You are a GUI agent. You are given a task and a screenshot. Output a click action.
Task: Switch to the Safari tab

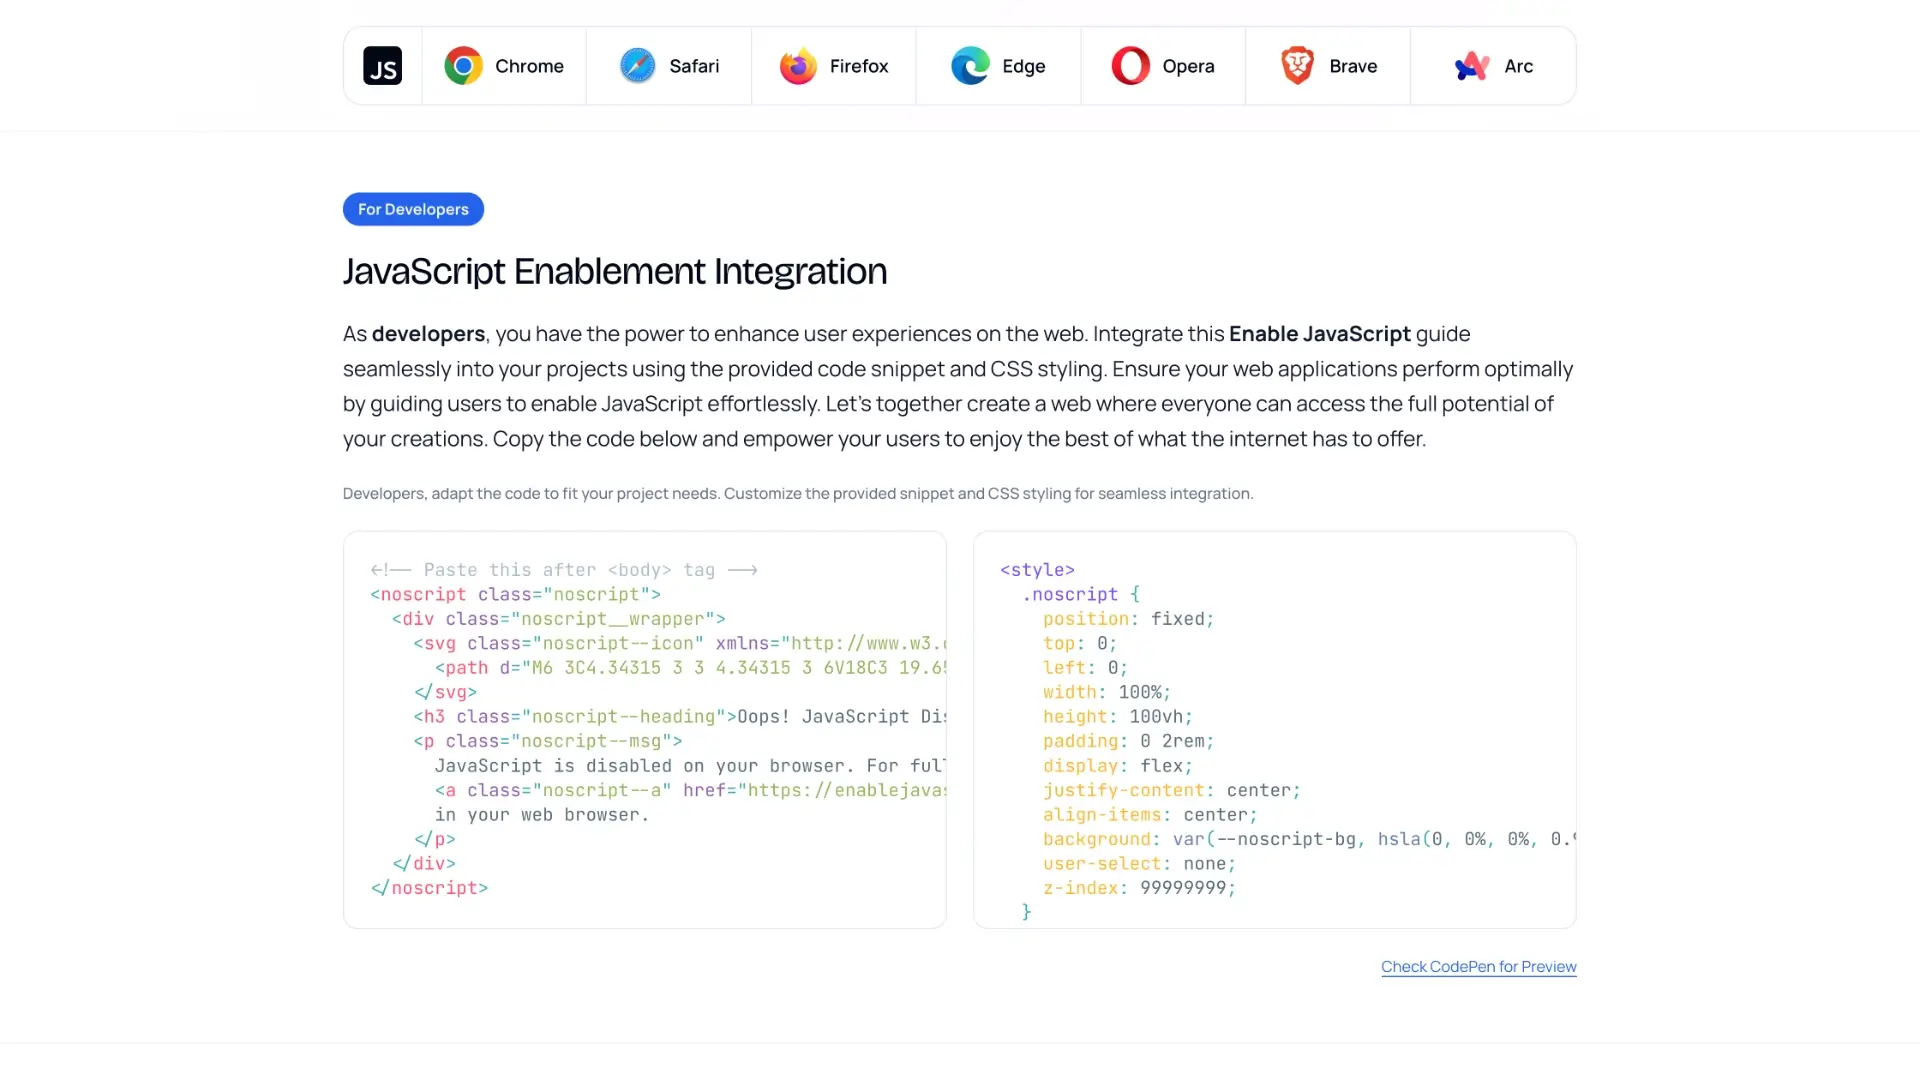click(x=668, y=65)
